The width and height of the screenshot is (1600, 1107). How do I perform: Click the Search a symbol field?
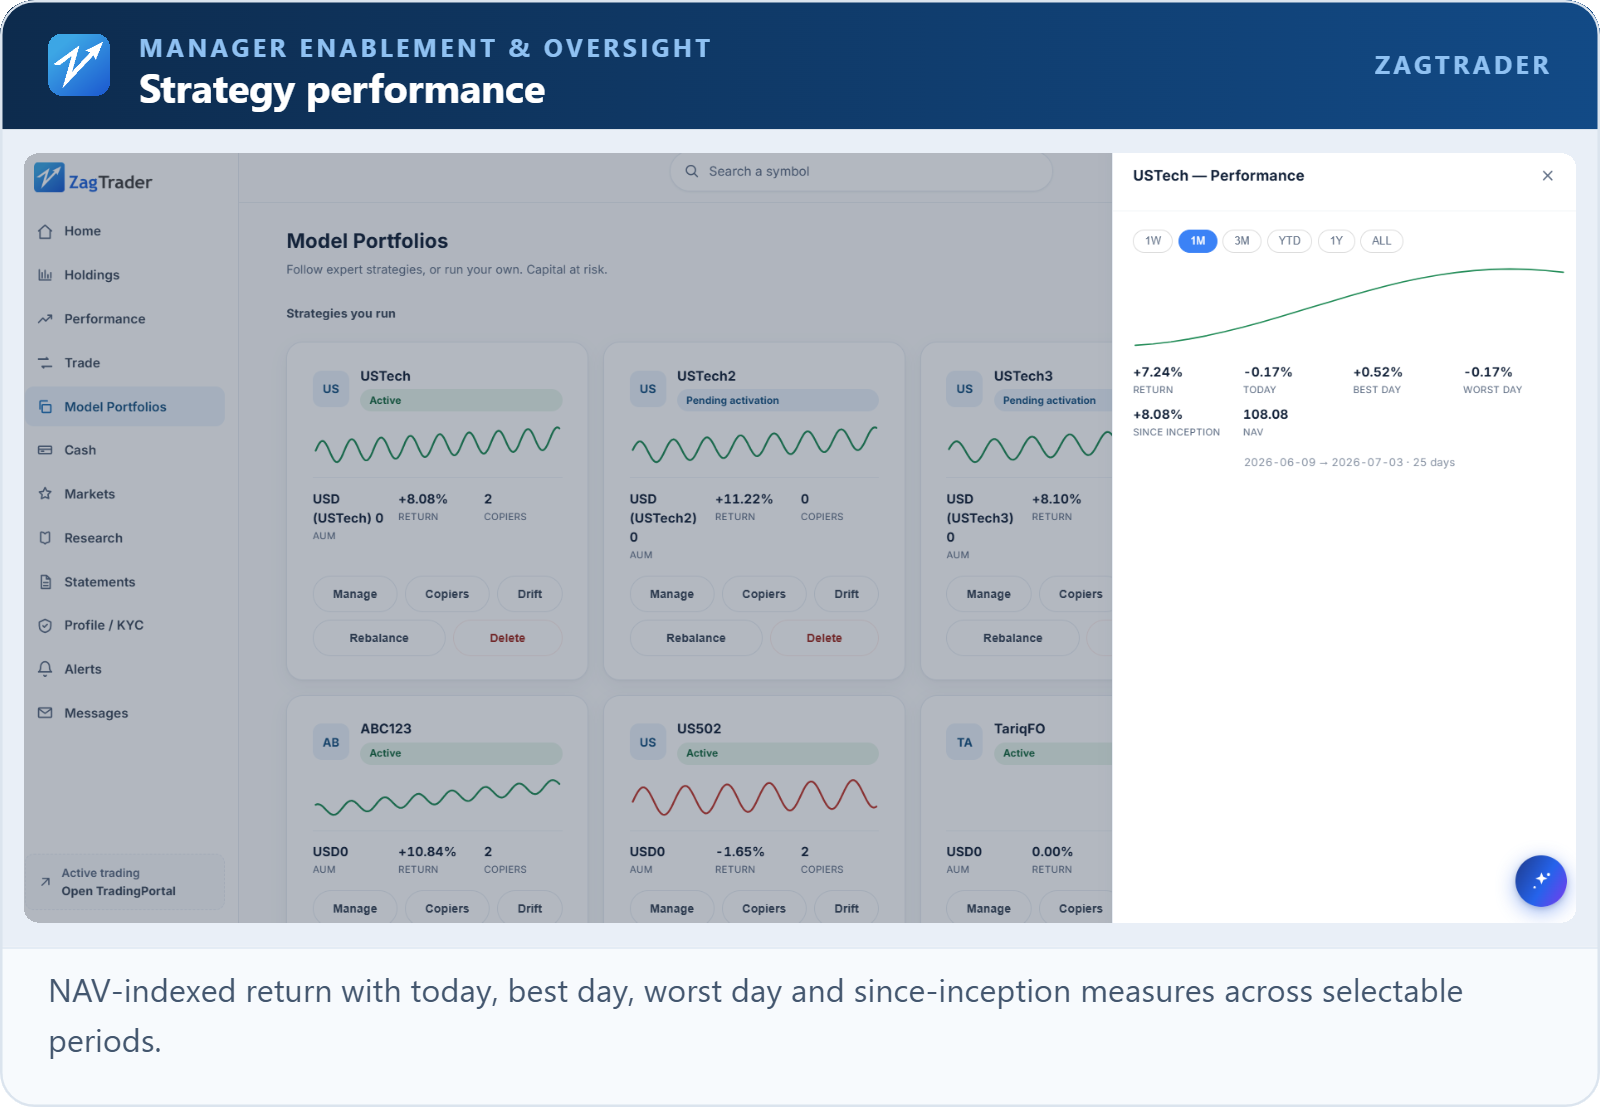[861, 172]
